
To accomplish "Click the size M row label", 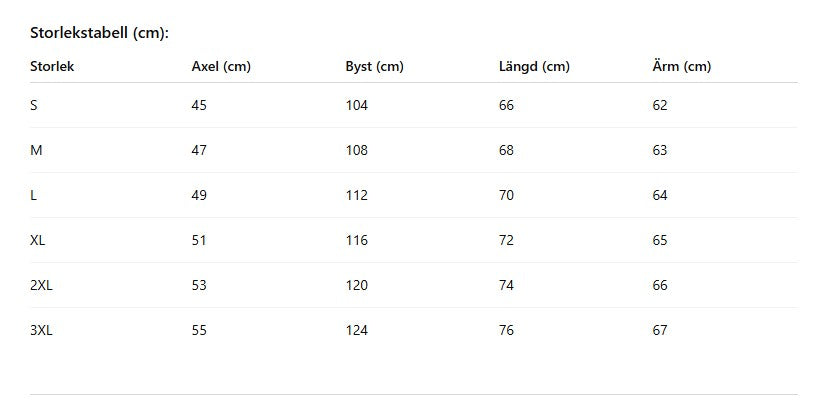I will pyautogui.click(x=36, y=150).
